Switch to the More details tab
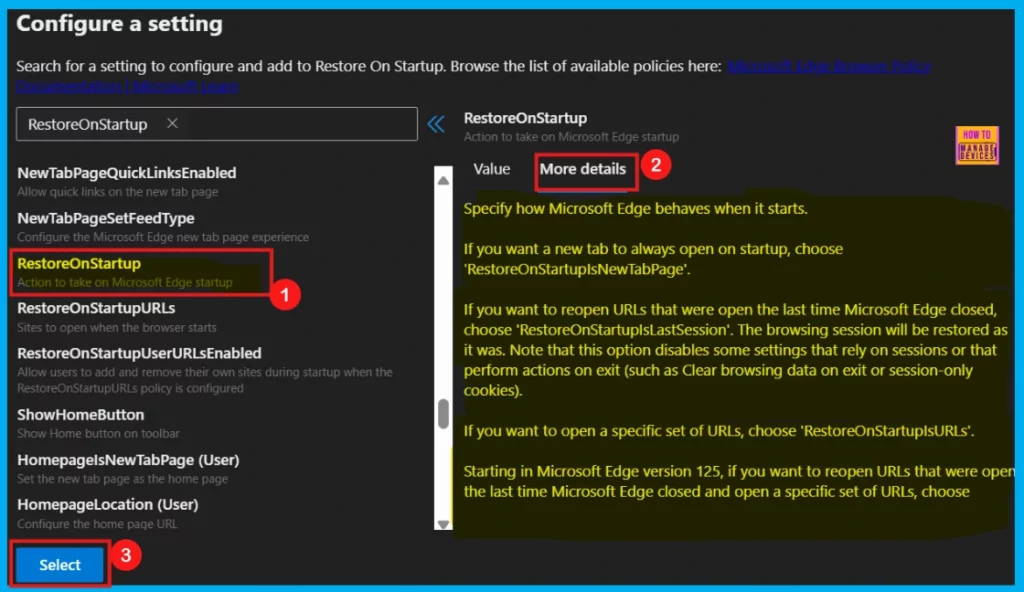 pos(583,169)
